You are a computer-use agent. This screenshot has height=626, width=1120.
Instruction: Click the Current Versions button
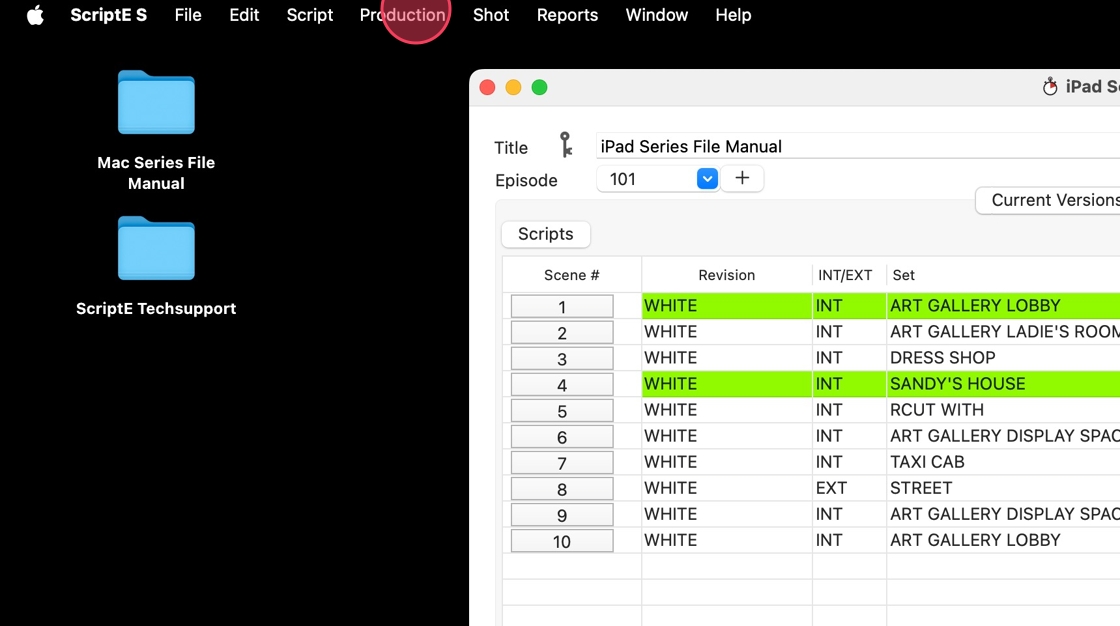tap(1048, 200)
